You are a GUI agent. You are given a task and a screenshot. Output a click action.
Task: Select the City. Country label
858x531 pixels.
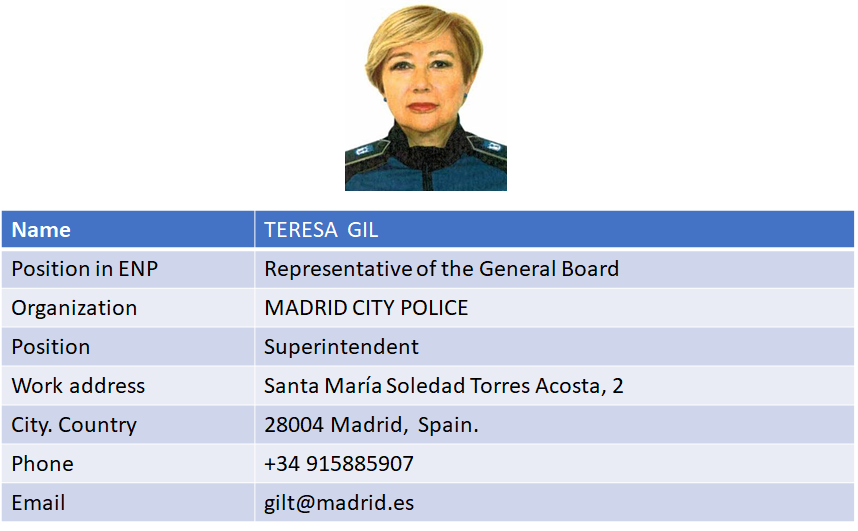click(x=74, y=425)
